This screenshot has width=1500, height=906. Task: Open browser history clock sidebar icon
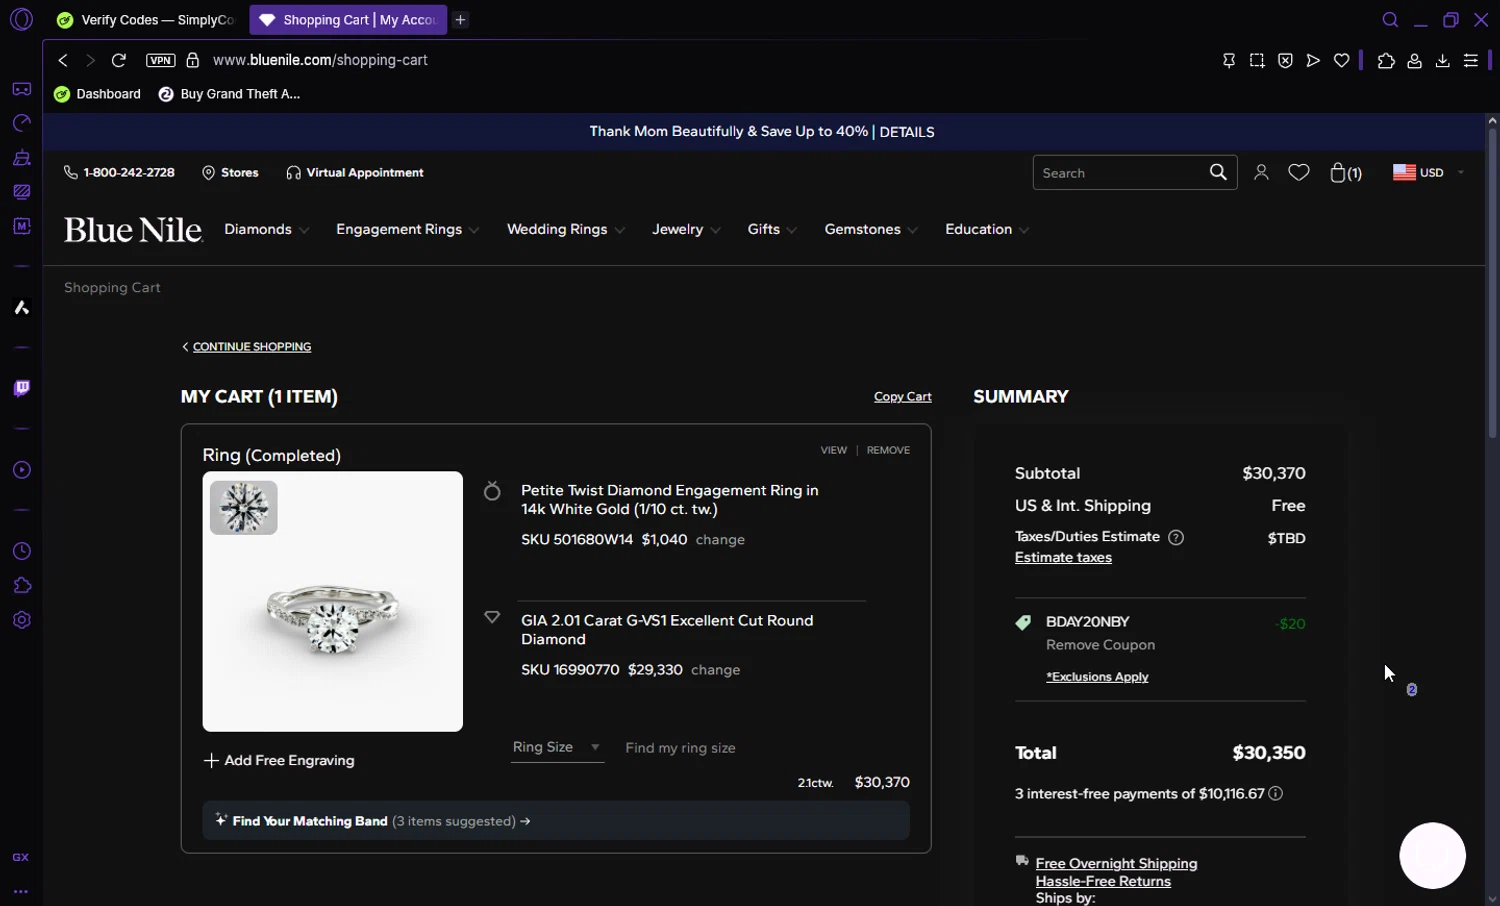point(21,551)
